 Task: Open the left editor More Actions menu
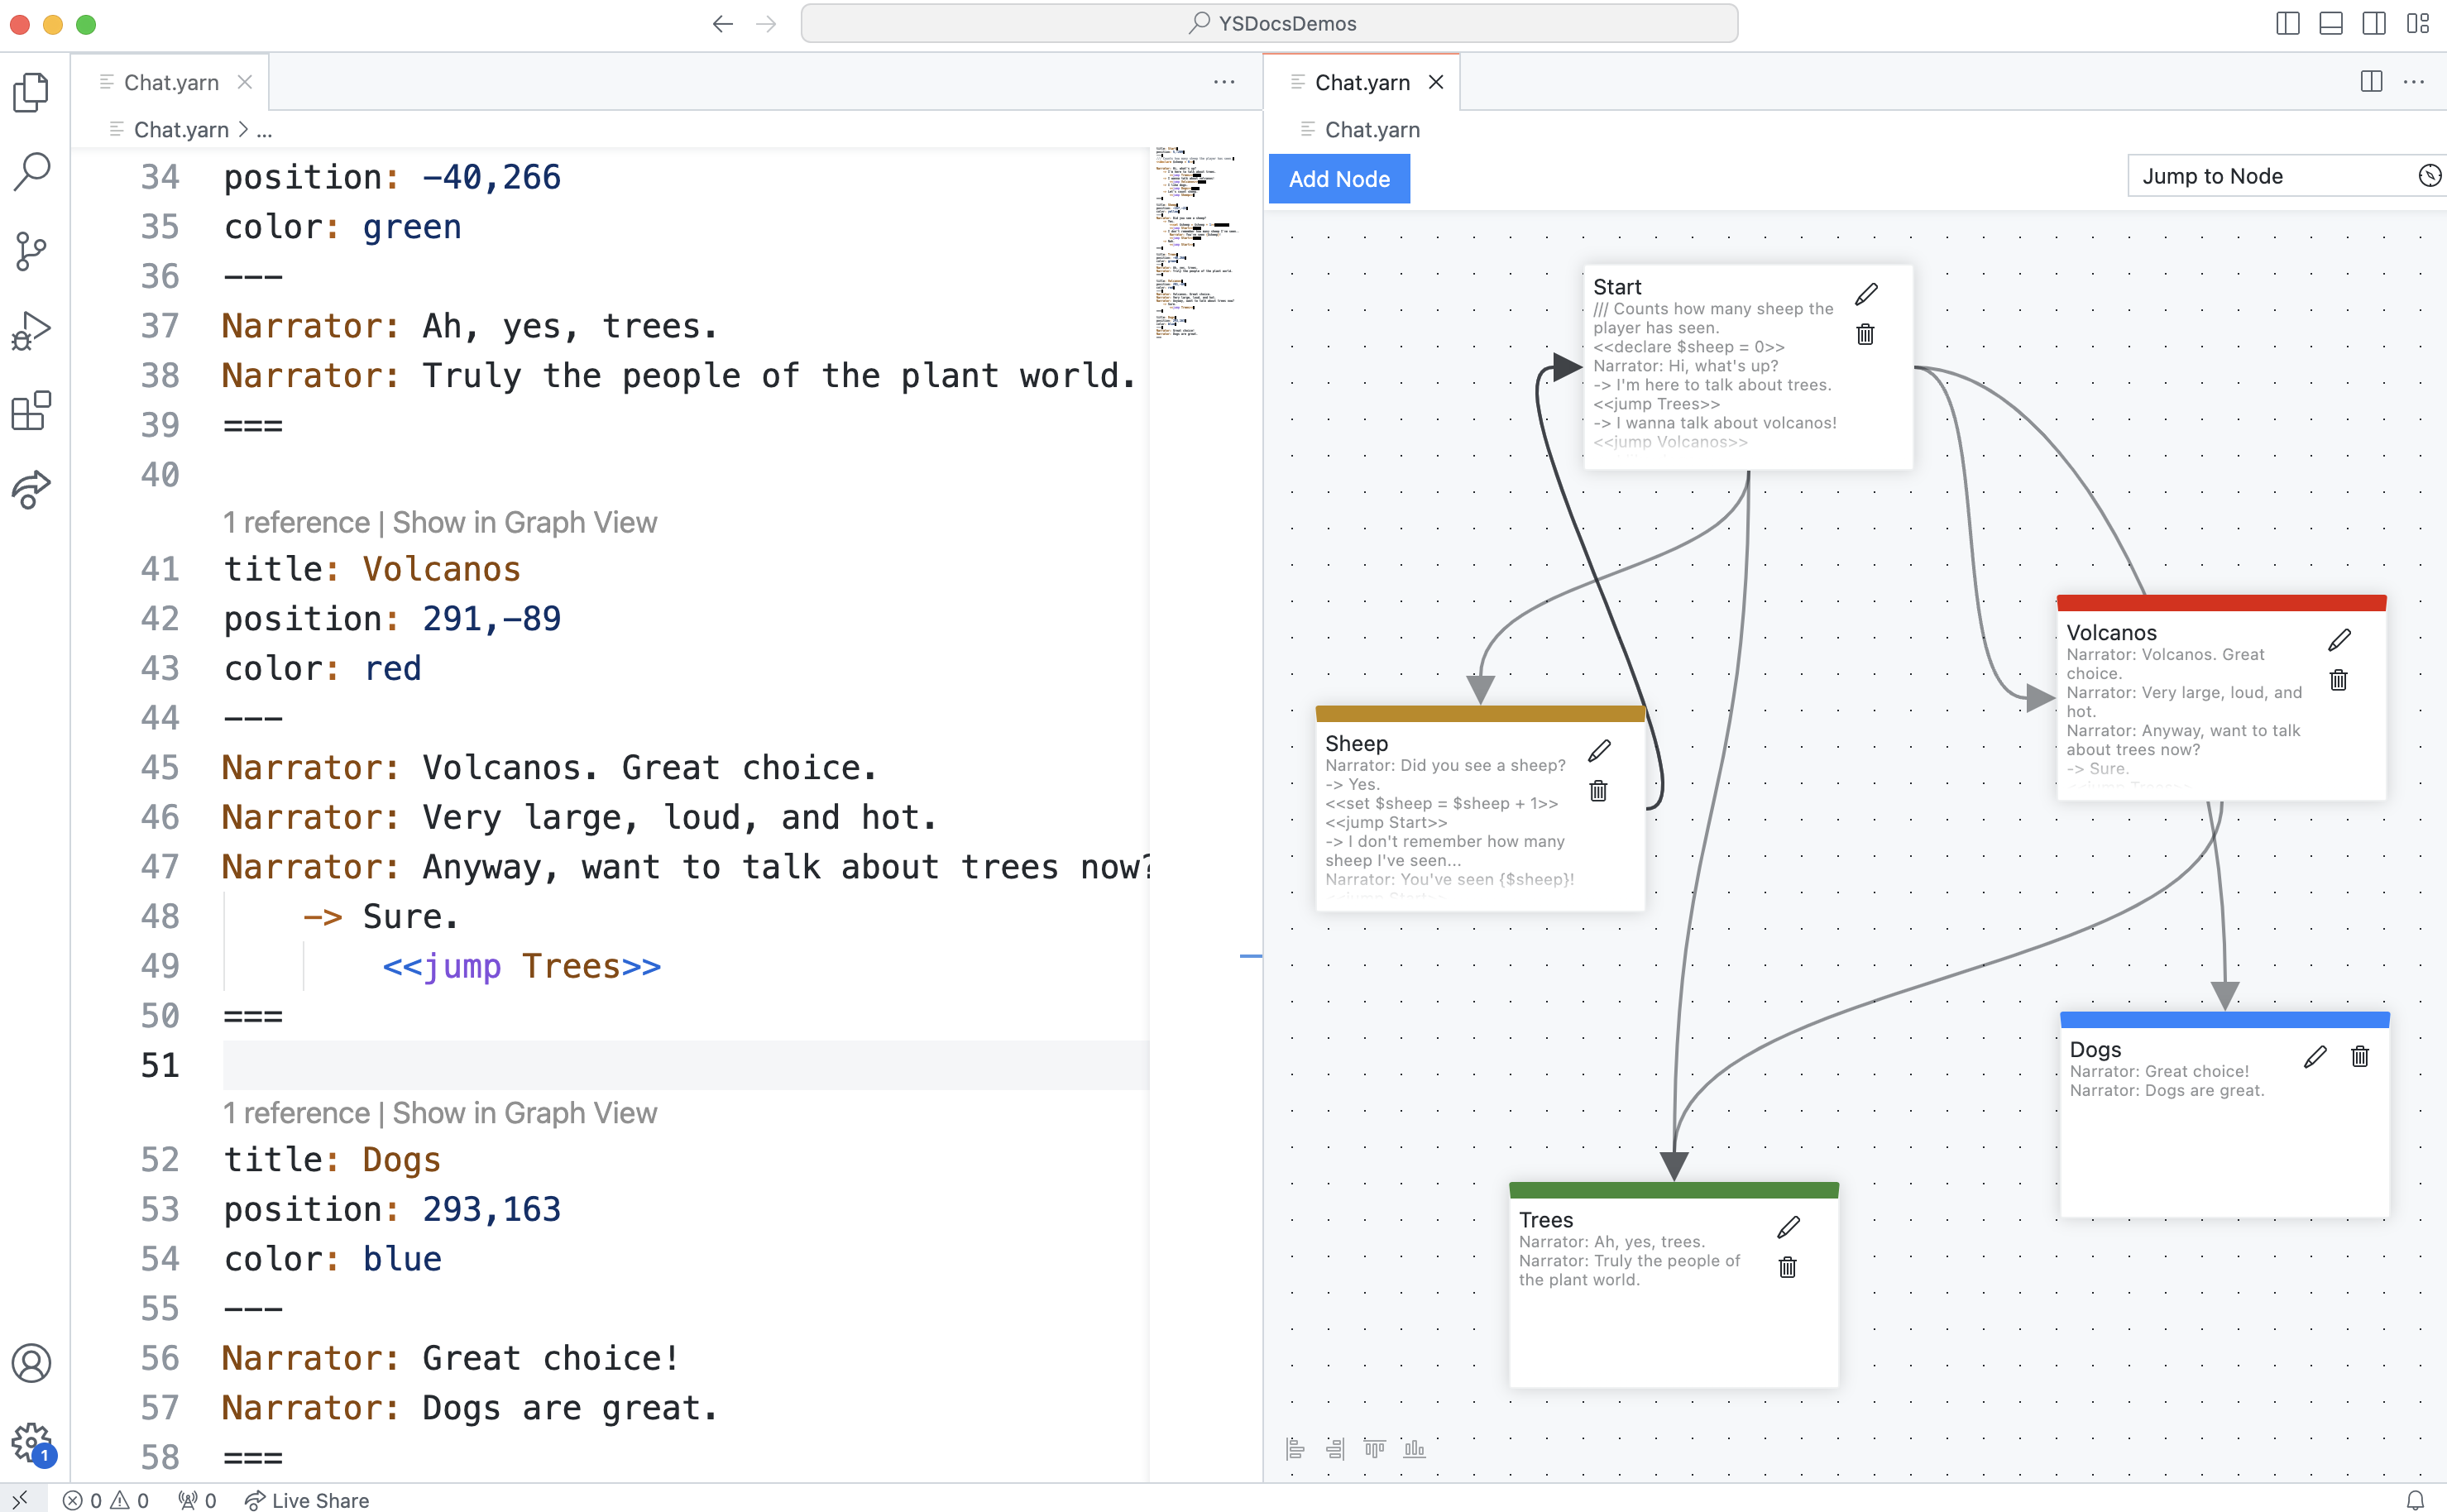click(1224, 82)
